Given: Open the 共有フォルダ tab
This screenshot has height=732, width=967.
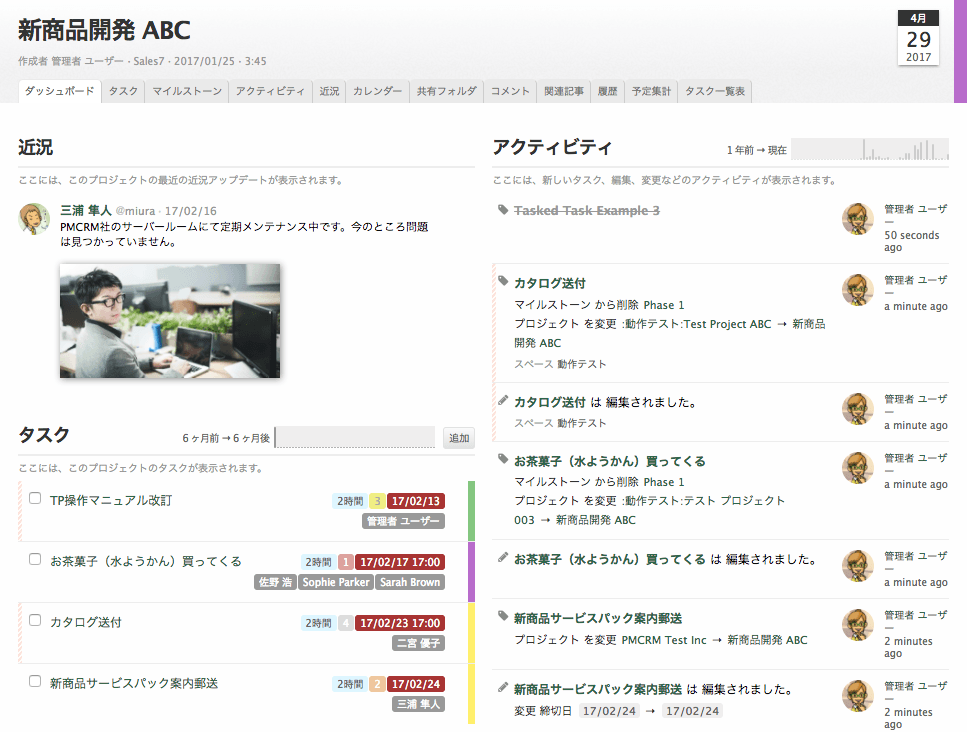Looking at the screenshot, I should coord(446,91).
